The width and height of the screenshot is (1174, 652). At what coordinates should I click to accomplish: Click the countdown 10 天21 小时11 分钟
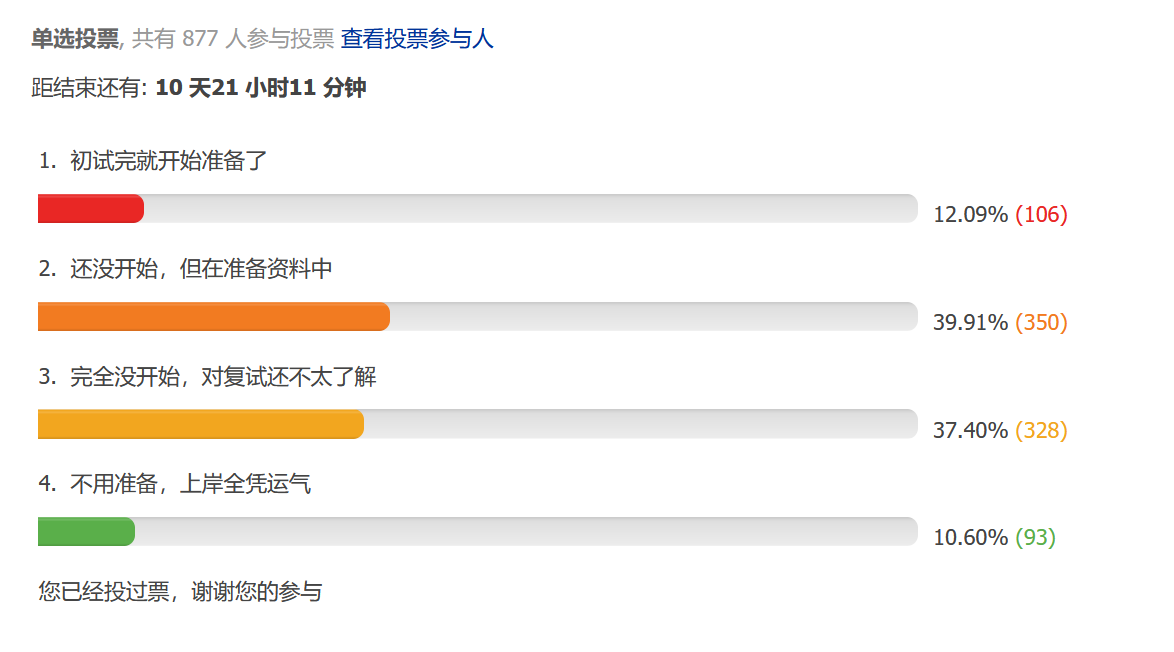261,88
